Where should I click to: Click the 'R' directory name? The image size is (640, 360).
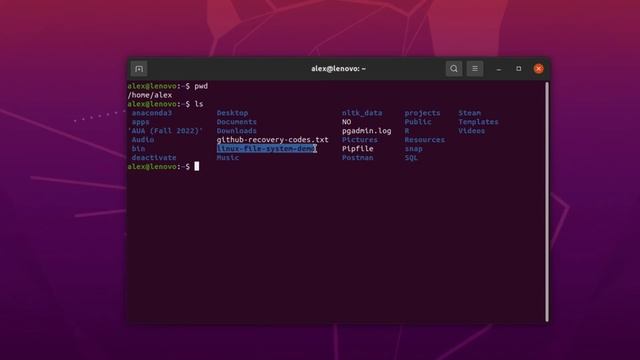pos(407,131)
